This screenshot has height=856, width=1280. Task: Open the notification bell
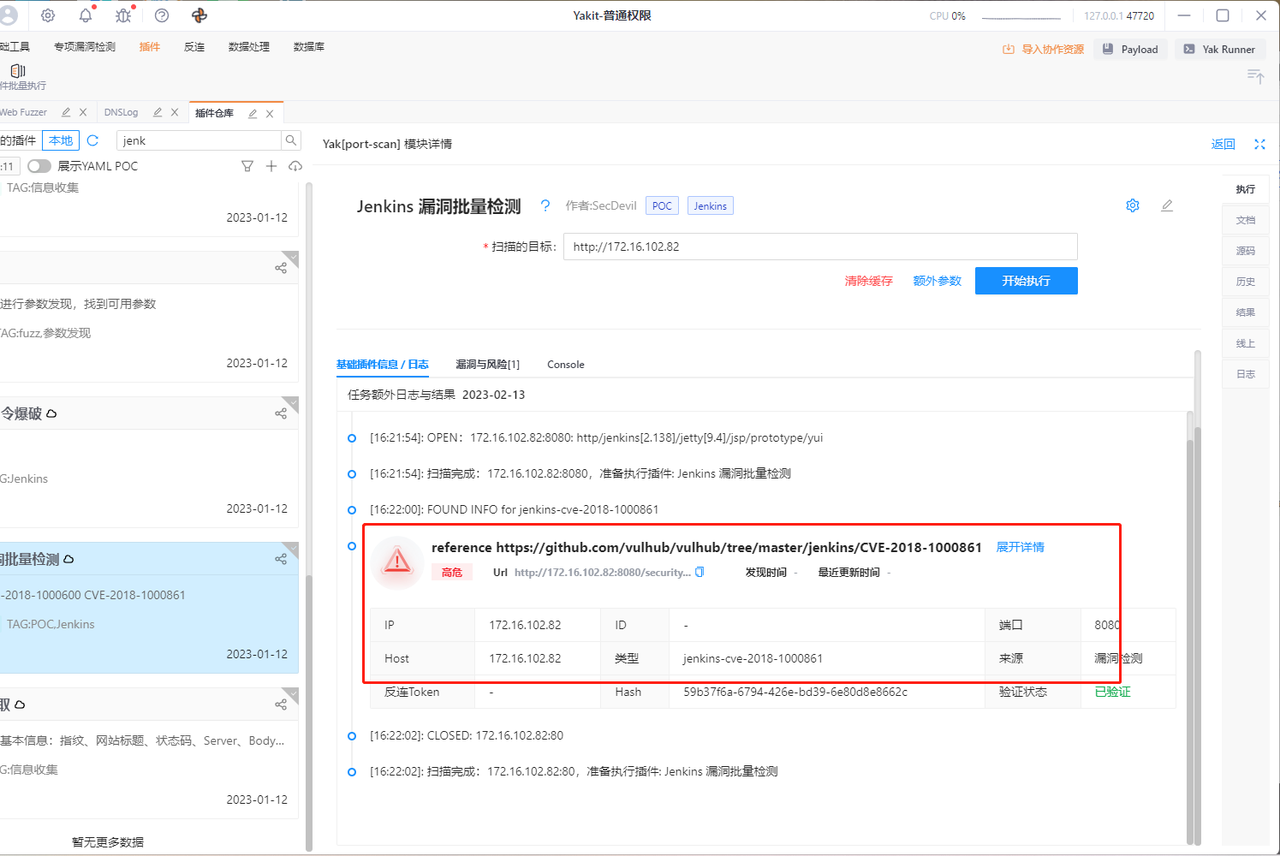(x=86, y=15)
